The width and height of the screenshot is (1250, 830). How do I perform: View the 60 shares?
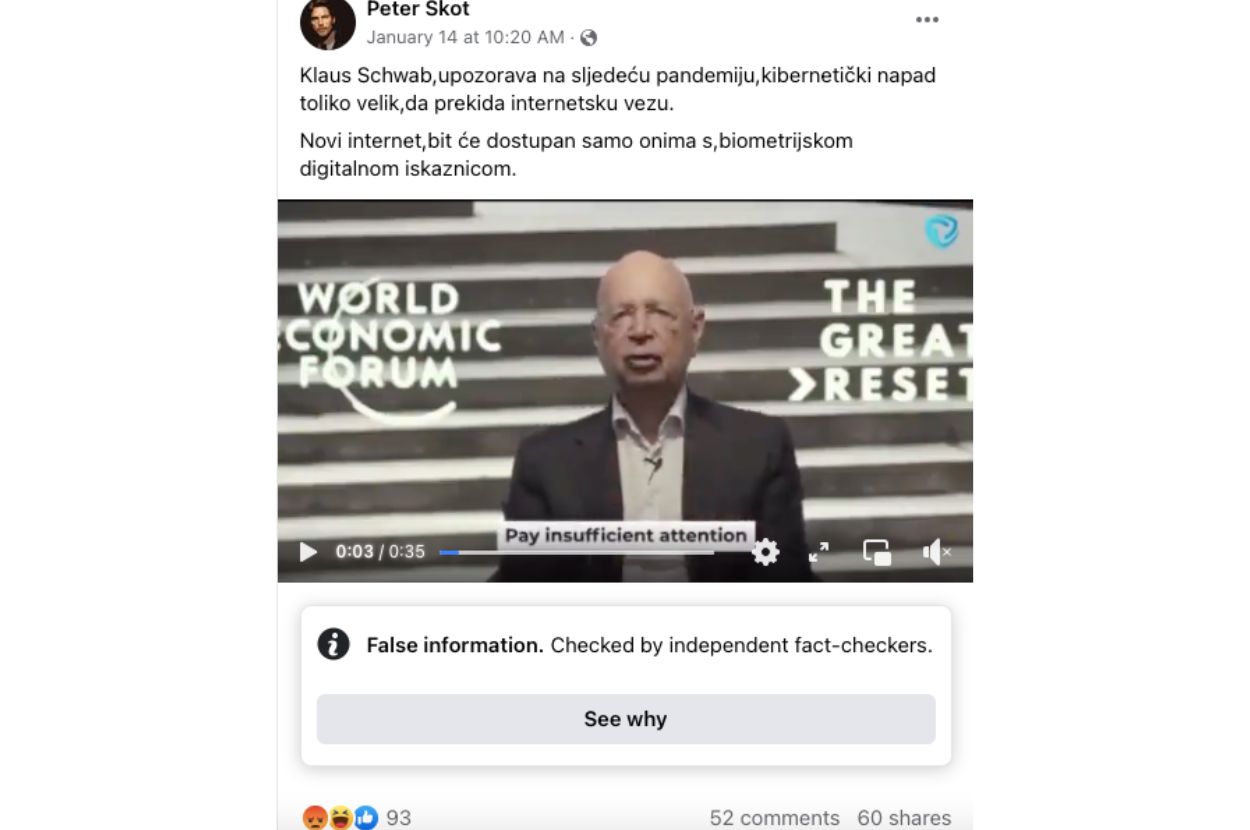[x=904, y=818]
